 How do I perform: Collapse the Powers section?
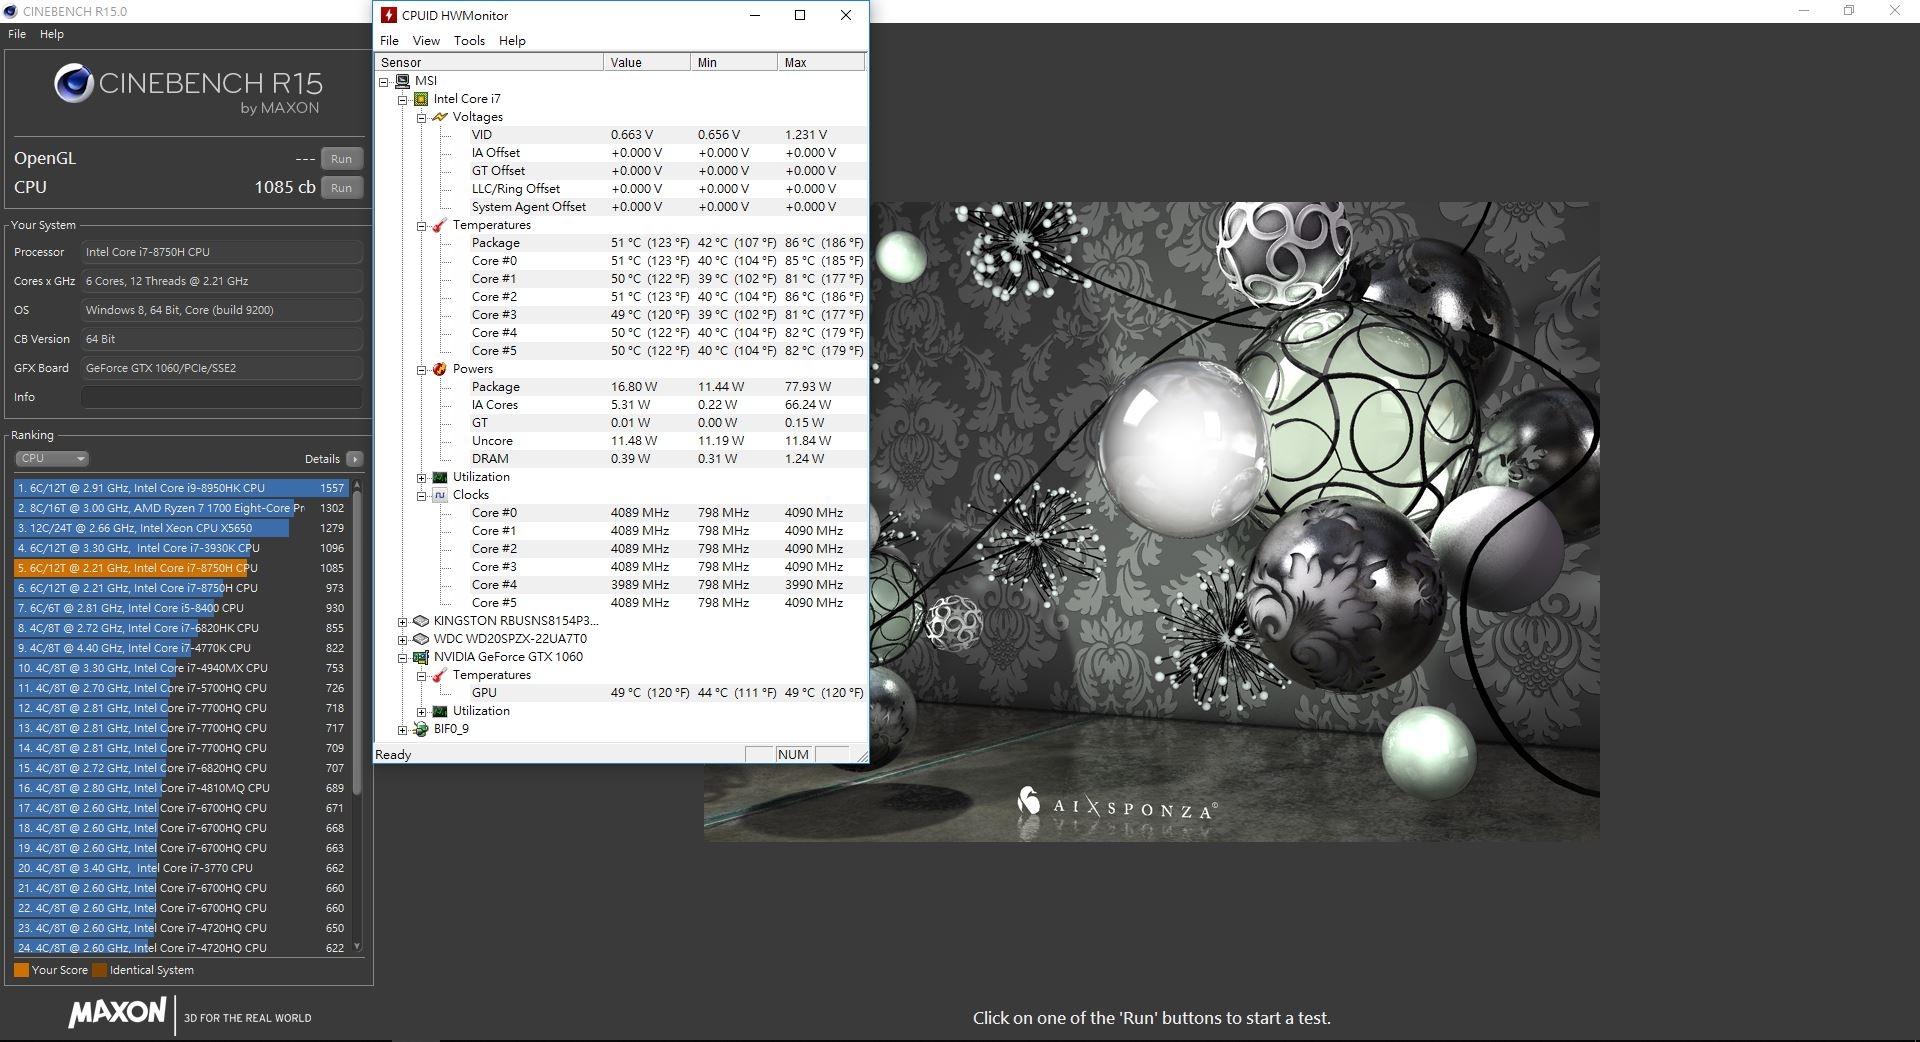coord(421,370)
